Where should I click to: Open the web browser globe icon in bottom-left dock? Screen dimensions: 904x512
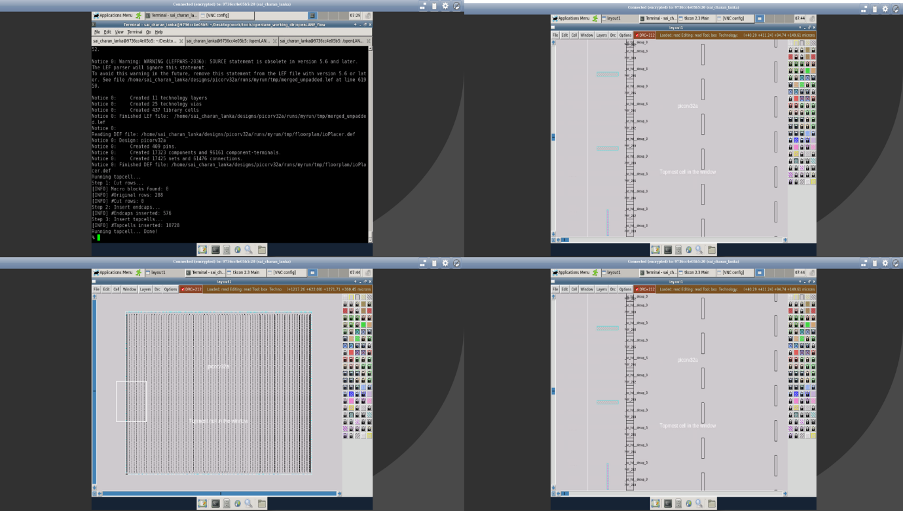[x=238, y=505]
